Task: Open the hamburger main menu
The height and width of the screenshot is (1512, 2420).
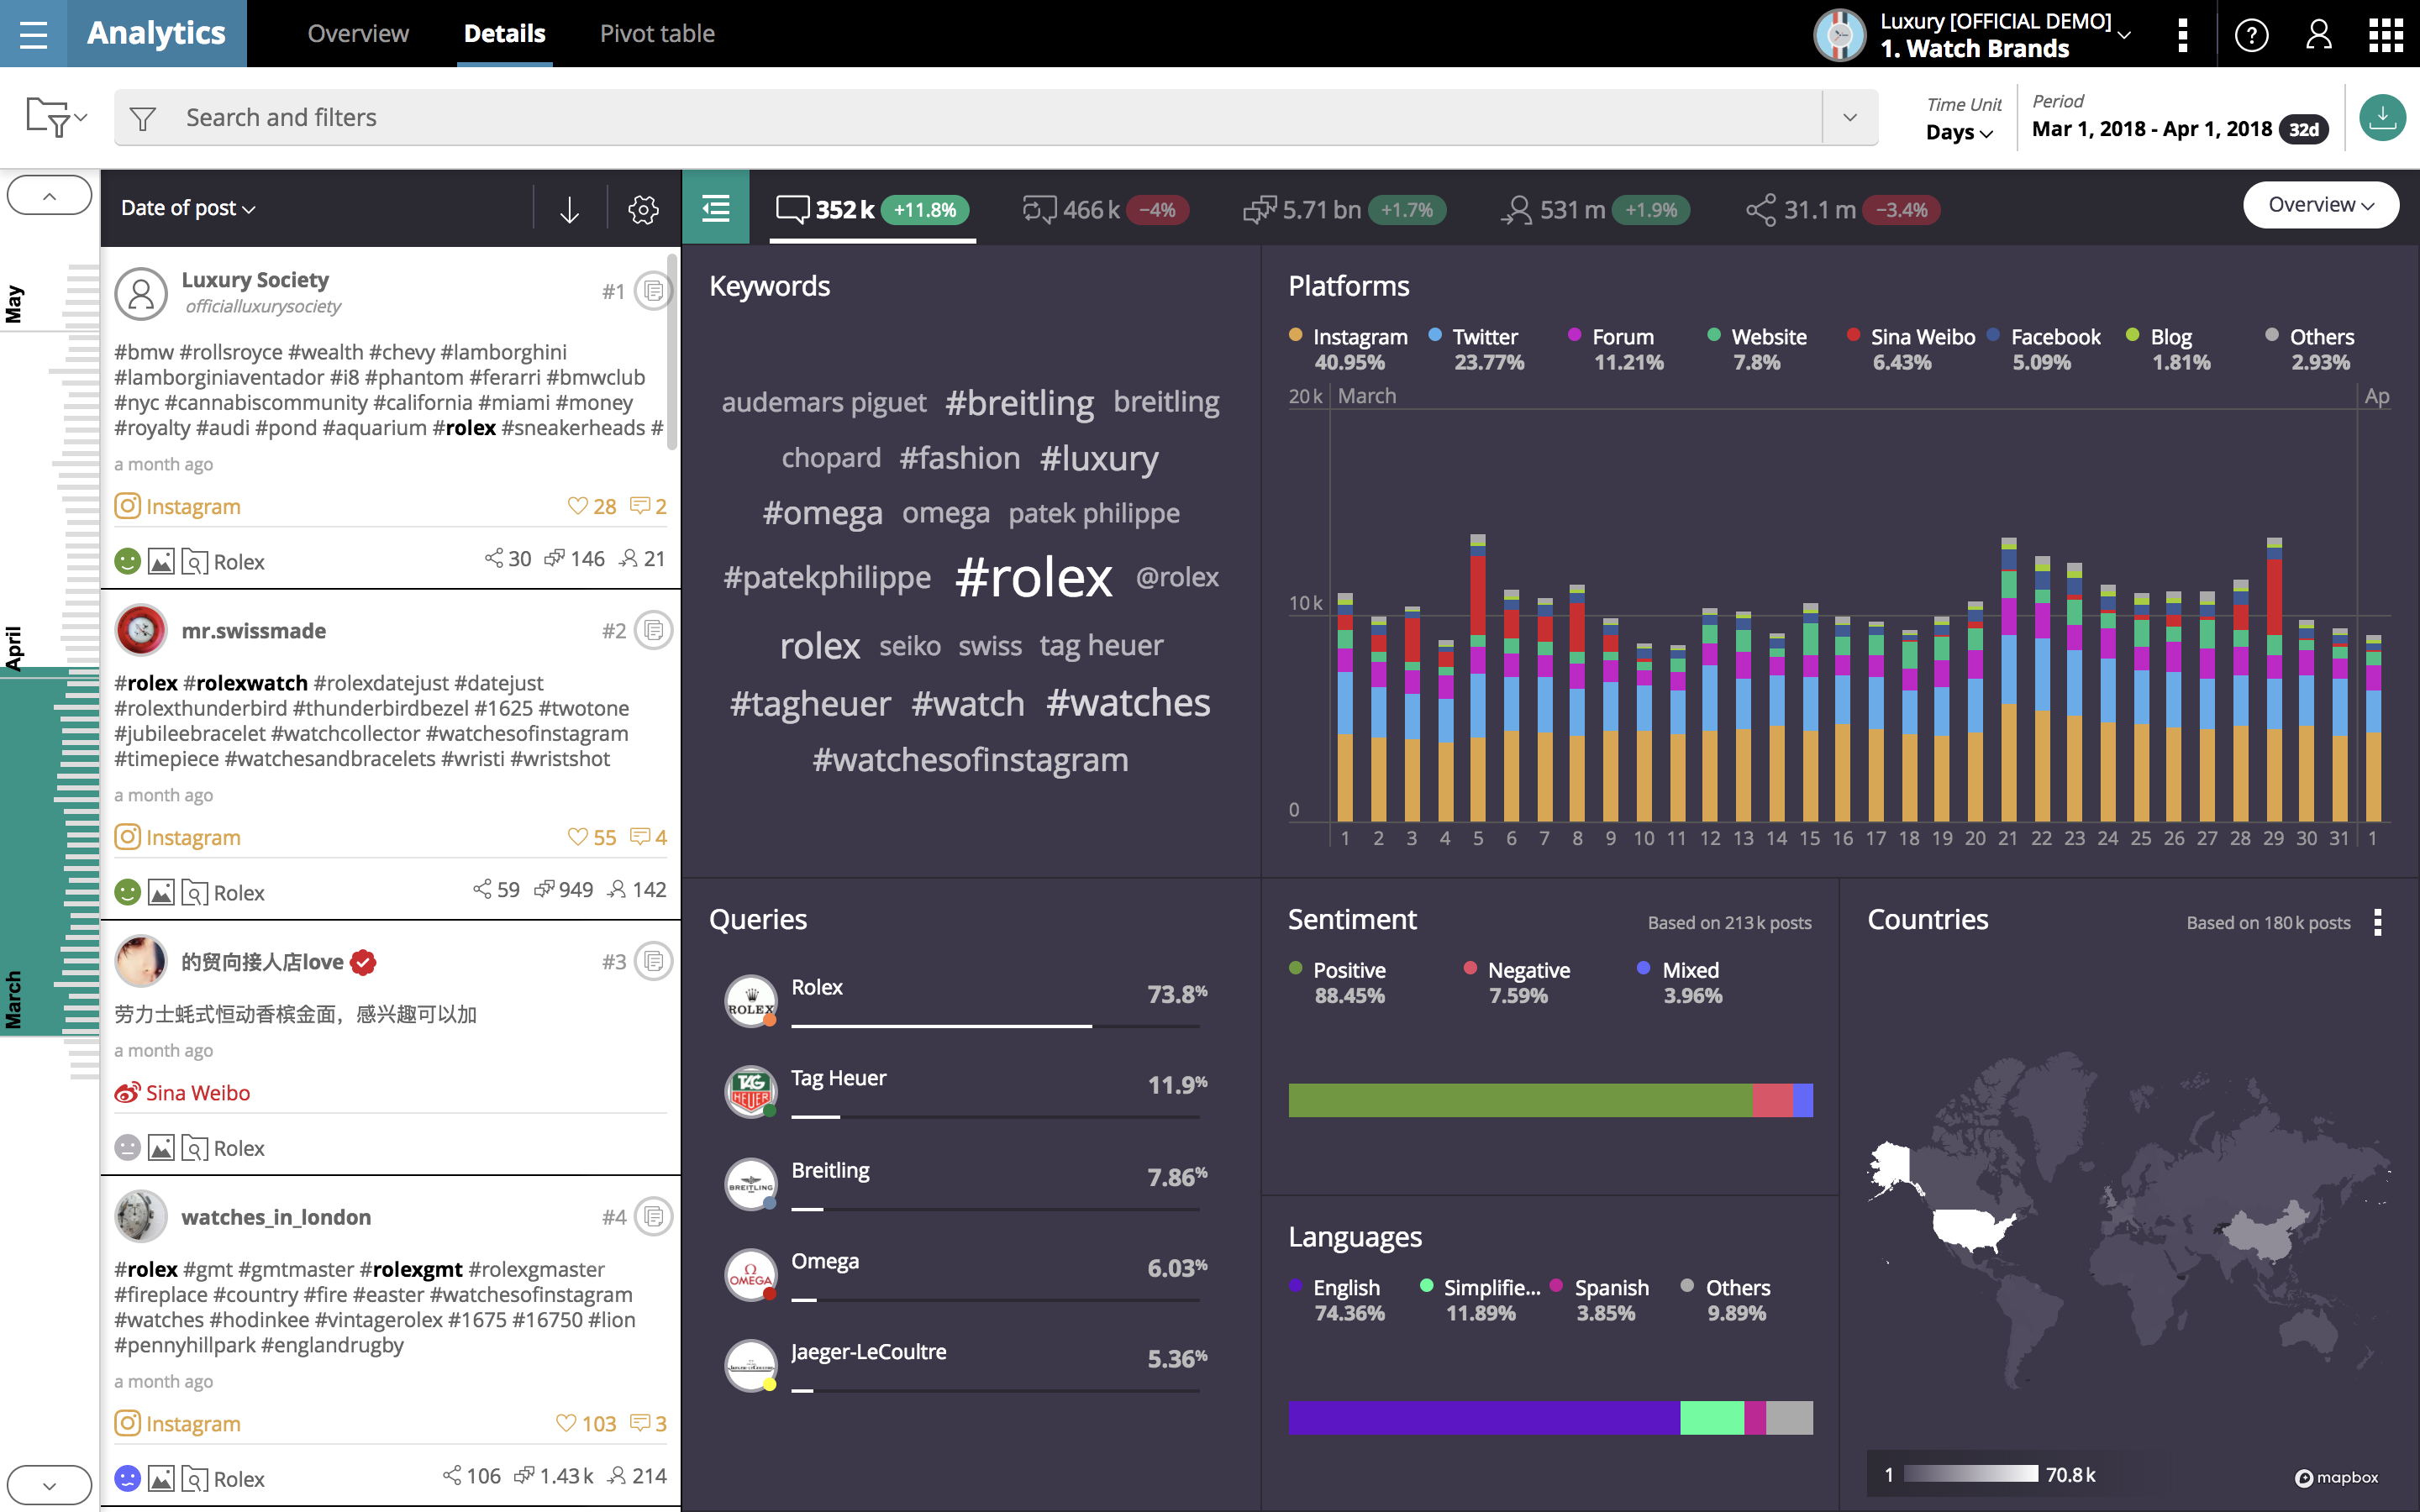Action: click(33, 34)
